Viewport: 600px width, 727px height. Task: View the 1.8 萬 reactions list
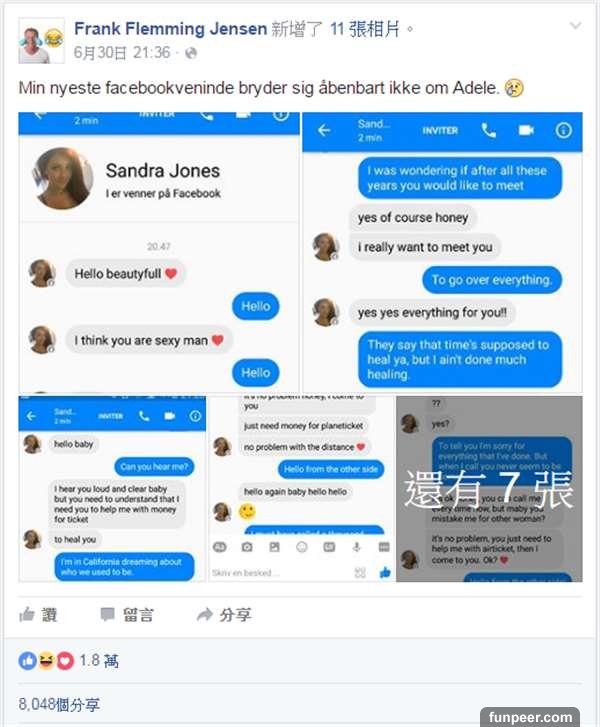click(x=69, y=661)
